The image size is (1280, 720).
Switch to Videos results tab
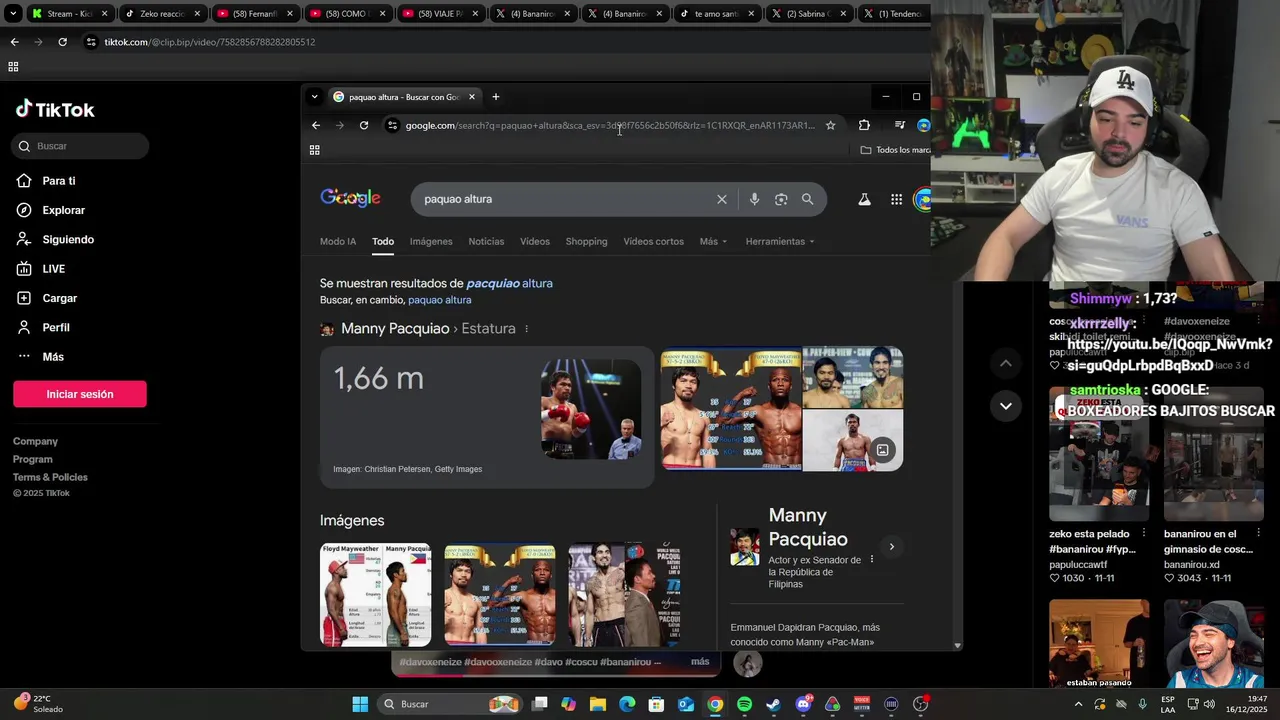(x=535, y=241)
